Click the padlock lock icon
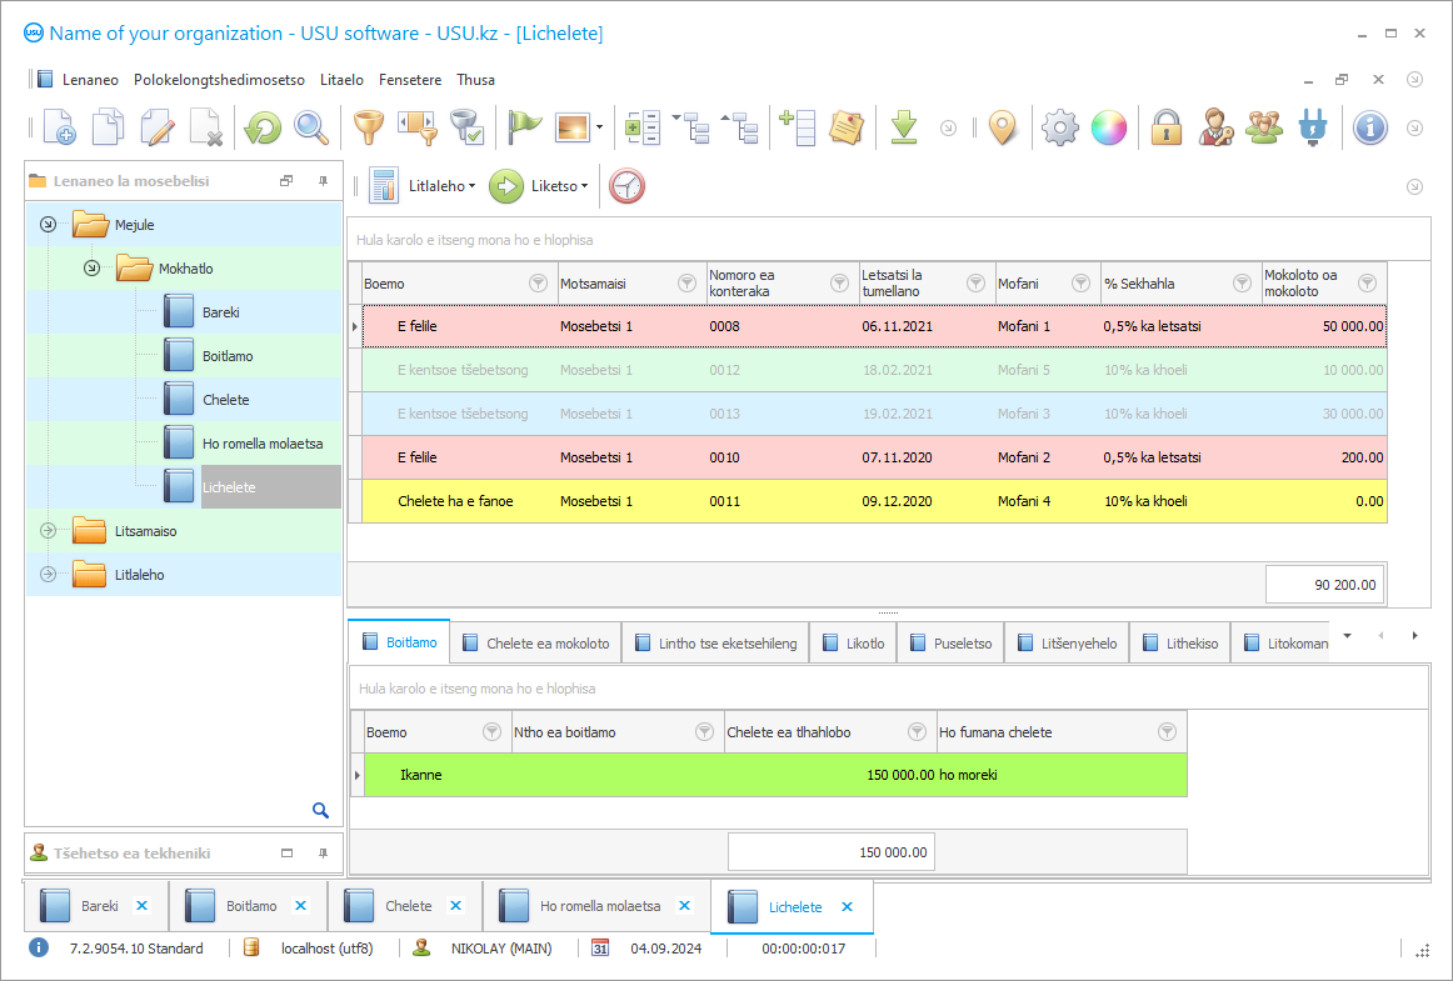The image size is (1453, 981). tap(1166, 128)
